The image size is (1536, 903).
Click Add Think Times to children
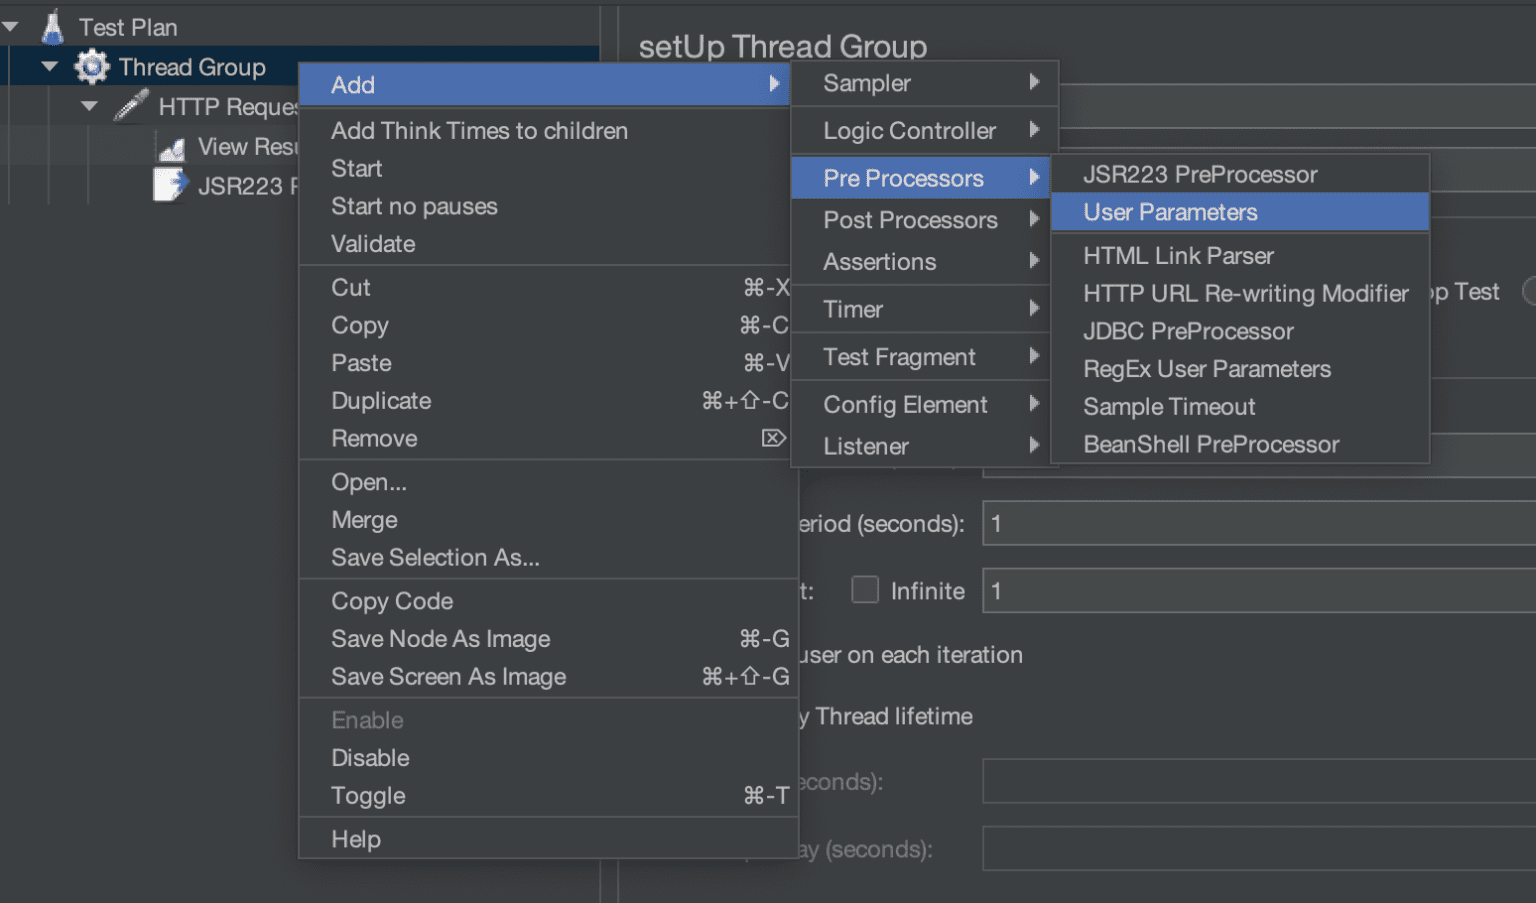(x=479, y=131)
